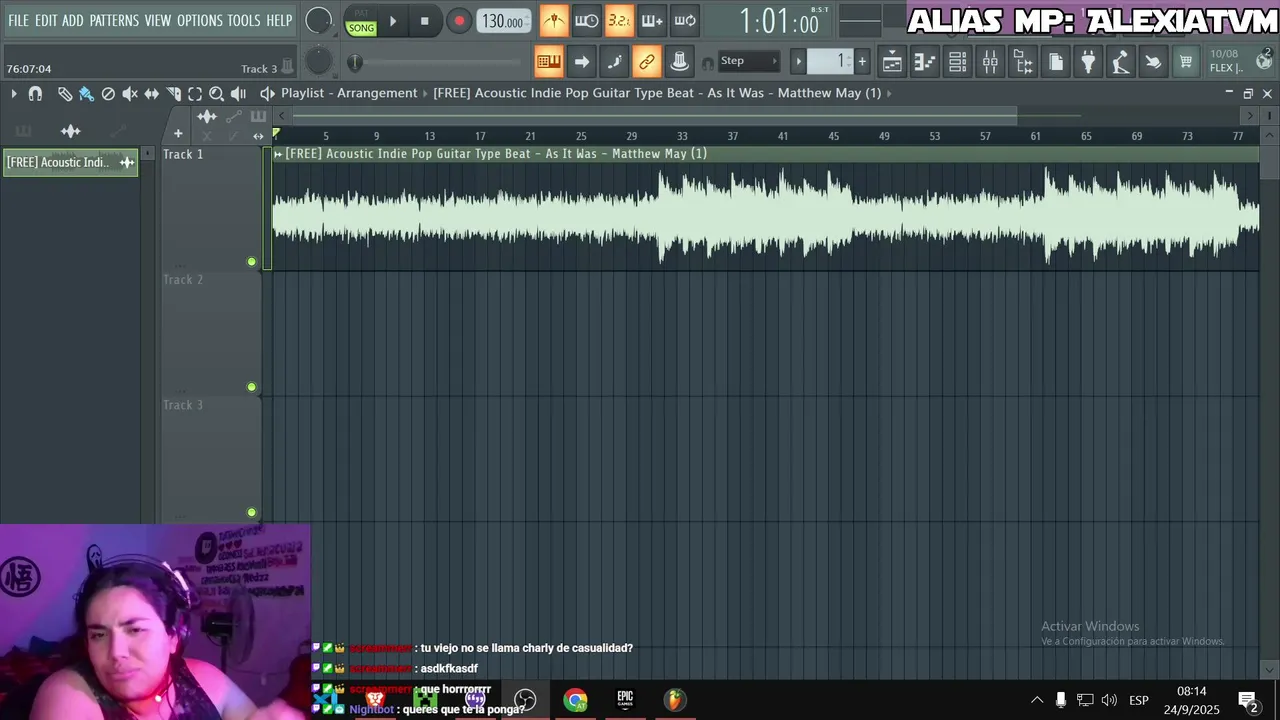This screenshot has height=720, width=1280.
Task: Open the ADD menu
Action: click(x=73, y=20)
